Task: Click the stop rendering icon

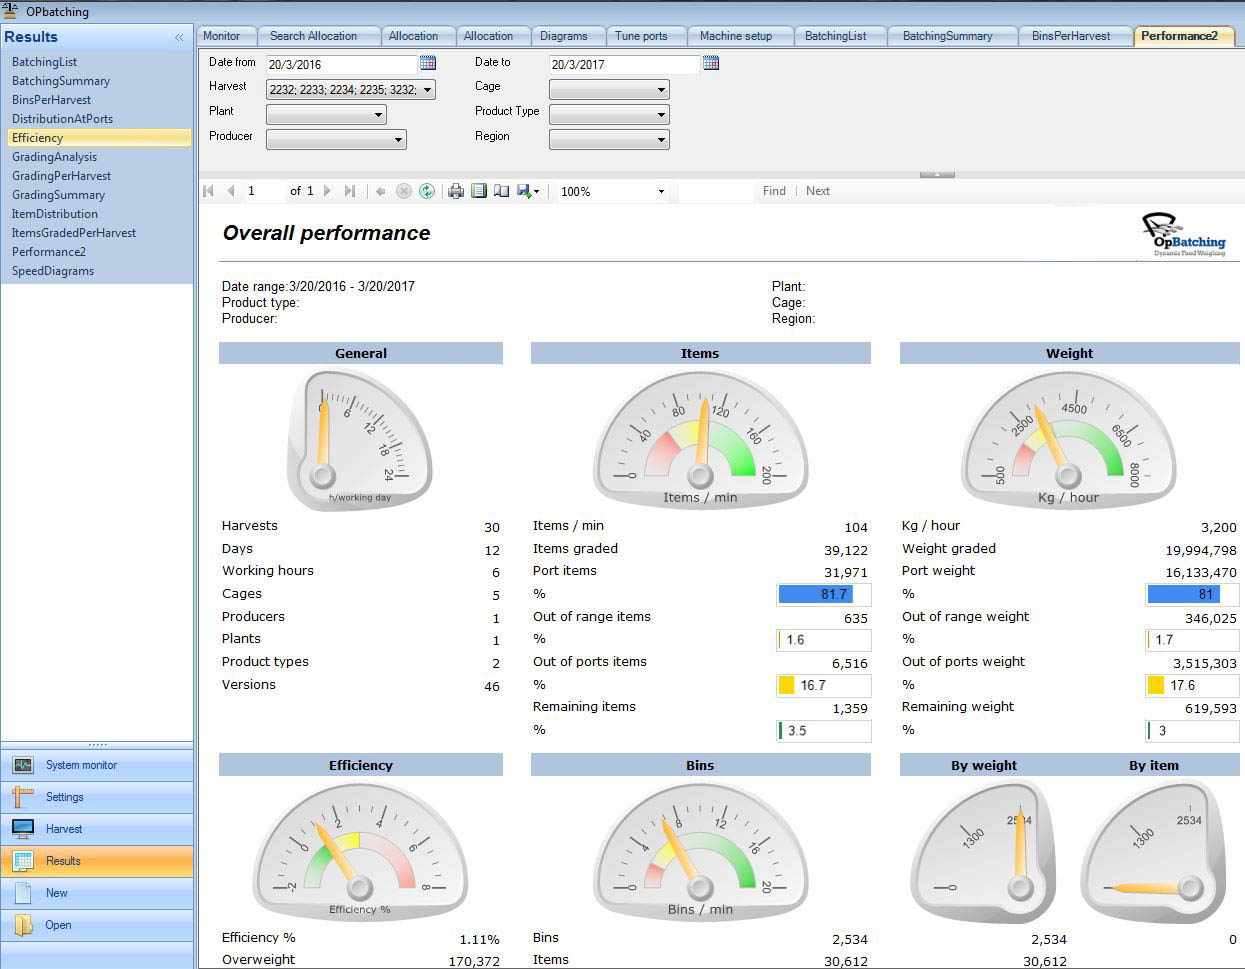Action: (404, 191)
